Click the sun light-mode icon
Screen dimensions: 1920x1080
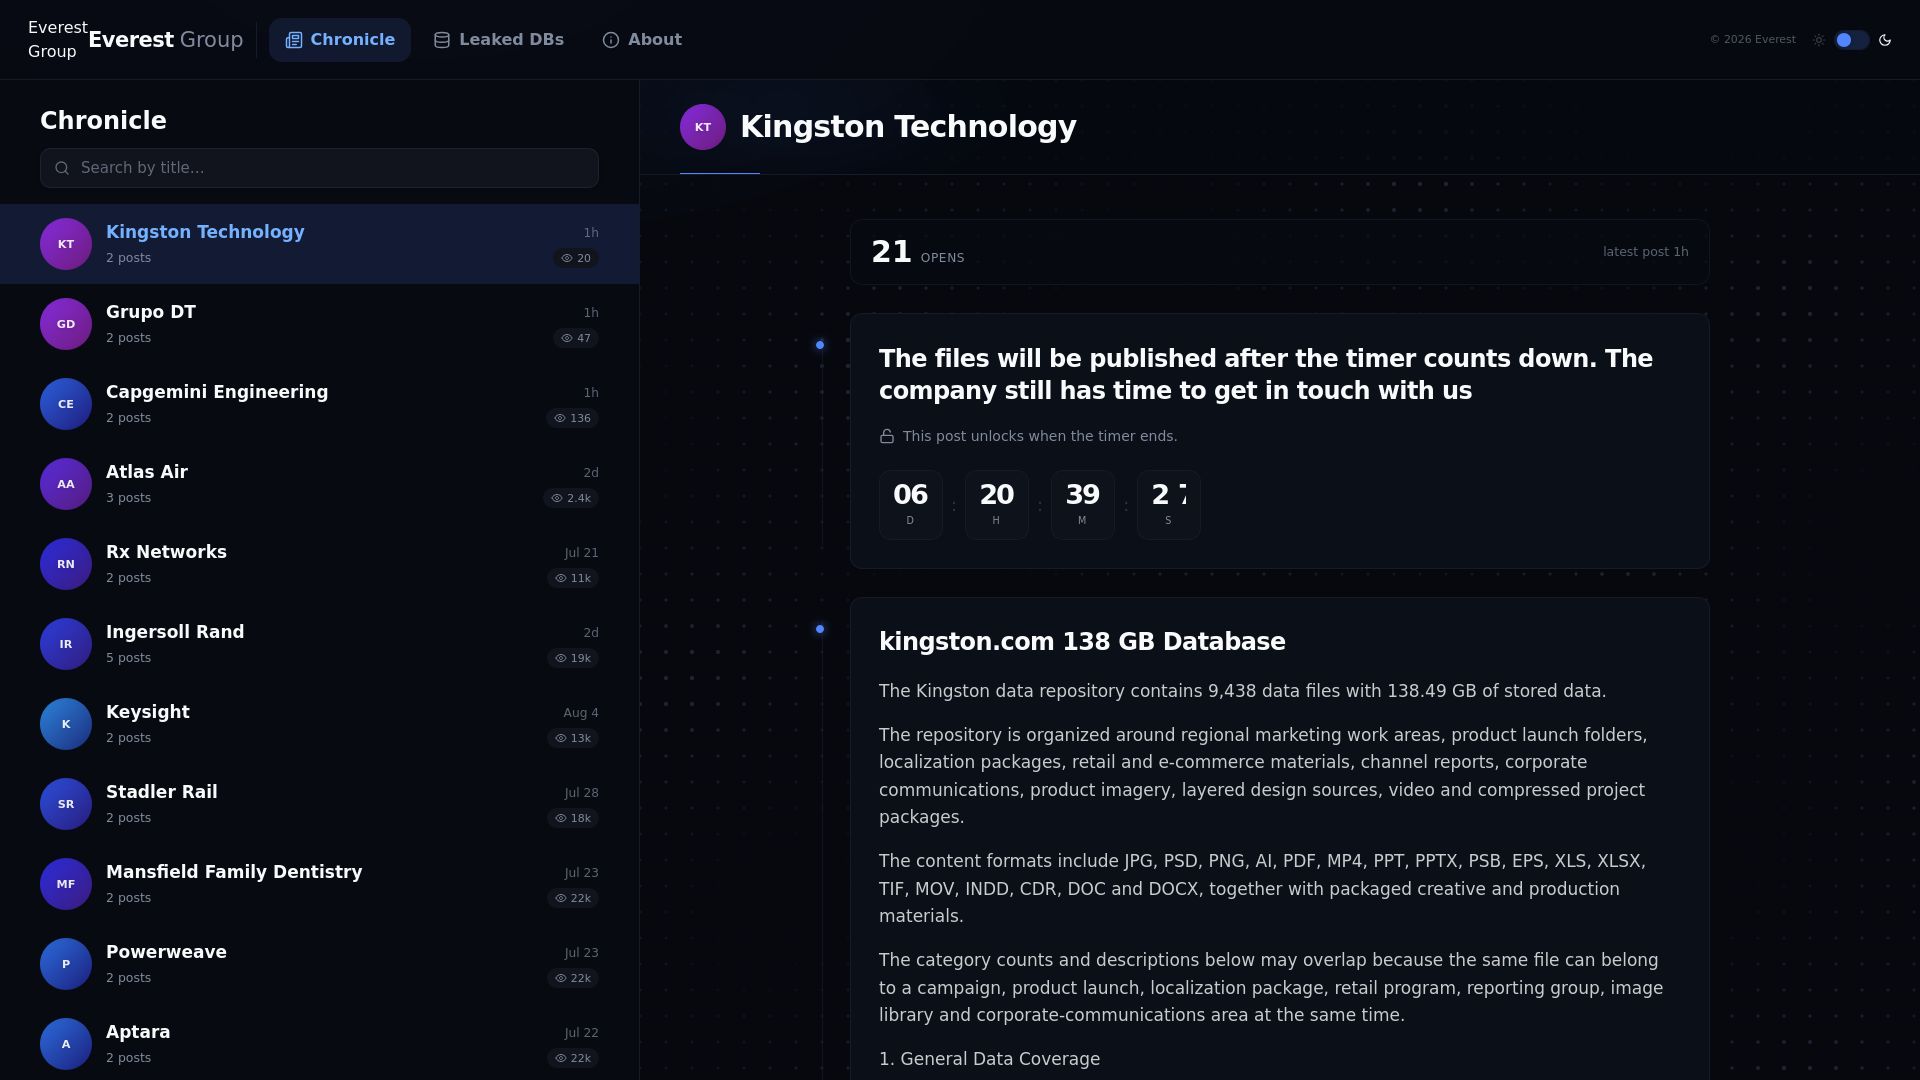point(1819,40)
